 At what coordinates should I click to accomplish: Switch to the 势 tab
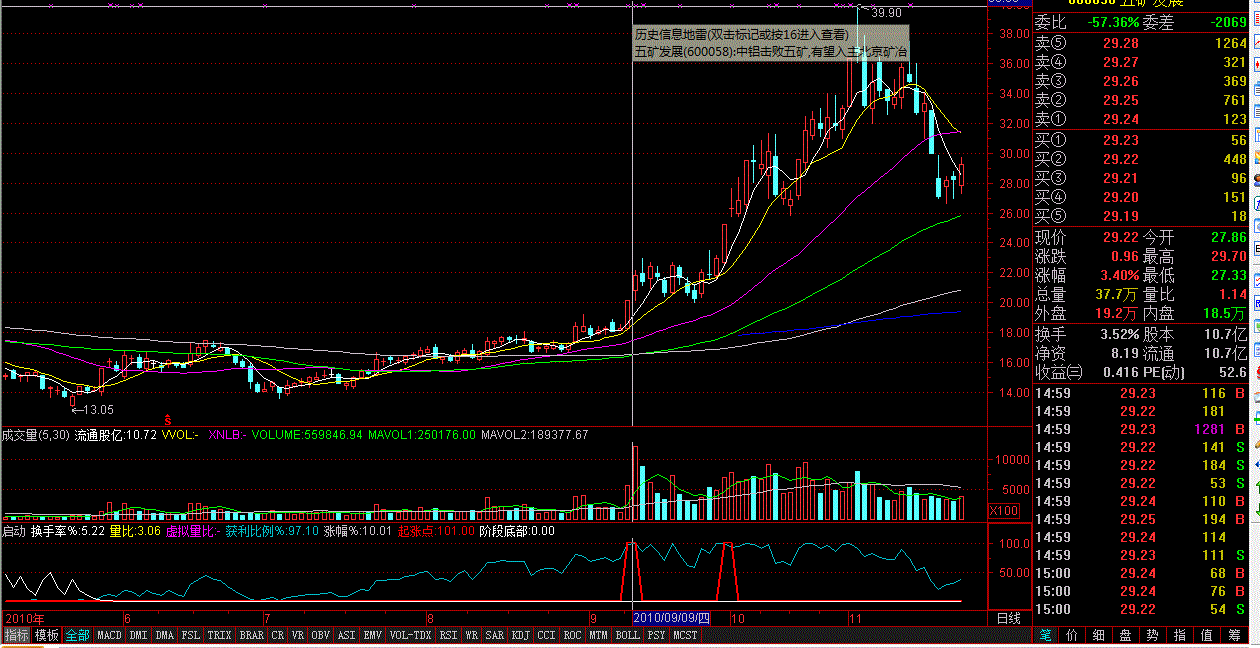(x=1153, y=635)
